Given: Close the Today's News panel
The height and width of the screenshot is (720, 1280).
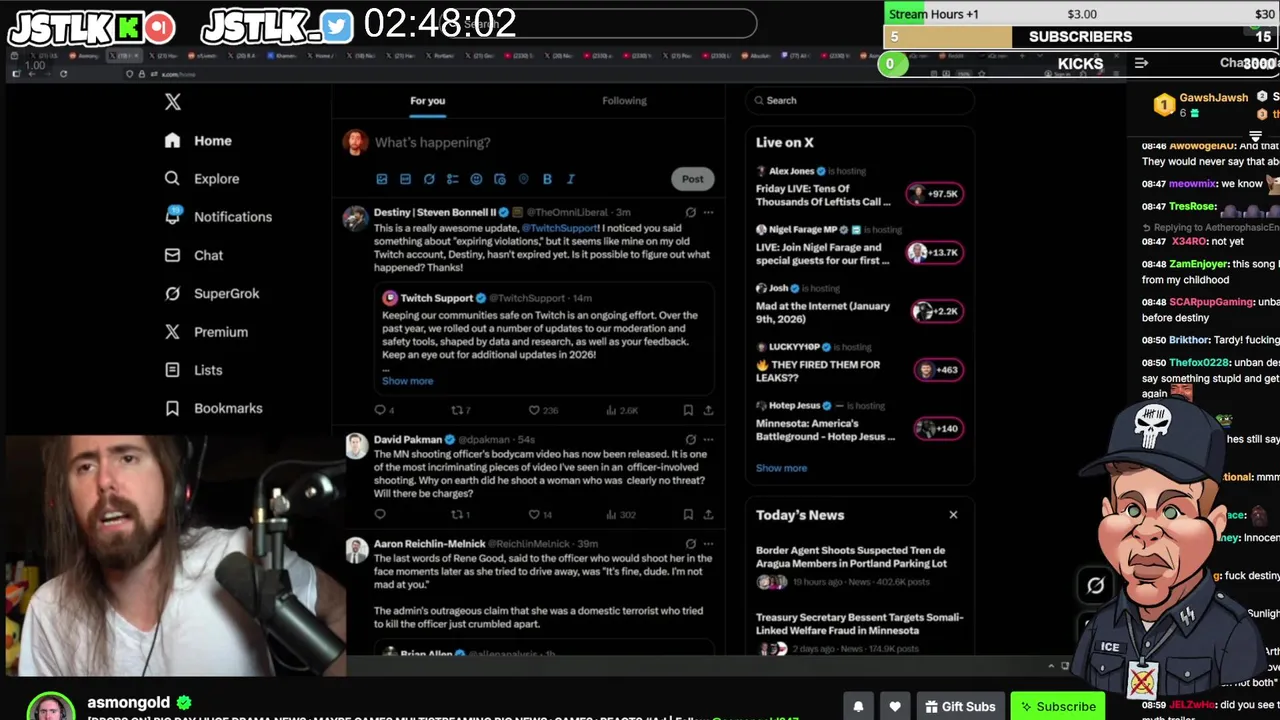Looking at the screenshot, I should point(953,515).
